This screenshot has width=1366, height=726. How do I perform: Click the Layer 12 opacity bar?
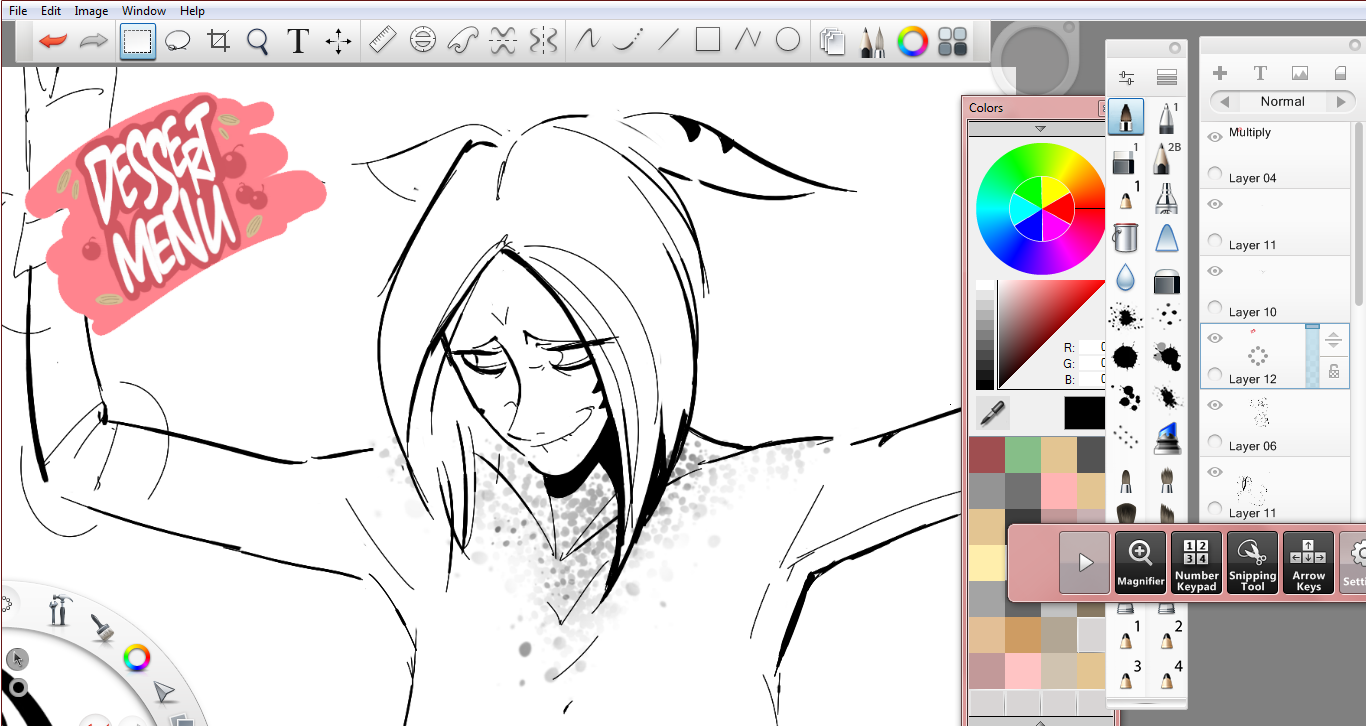coord(1312,355)
